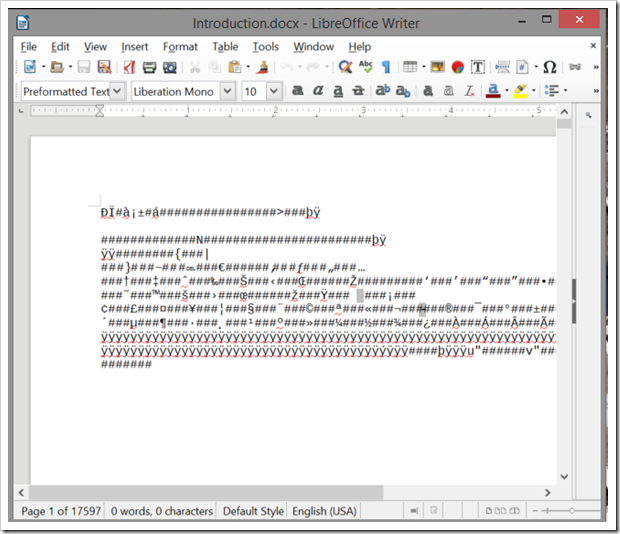620x534 pixels.
Task: Click the Export as PDF icon
Action: click(129, 68)
